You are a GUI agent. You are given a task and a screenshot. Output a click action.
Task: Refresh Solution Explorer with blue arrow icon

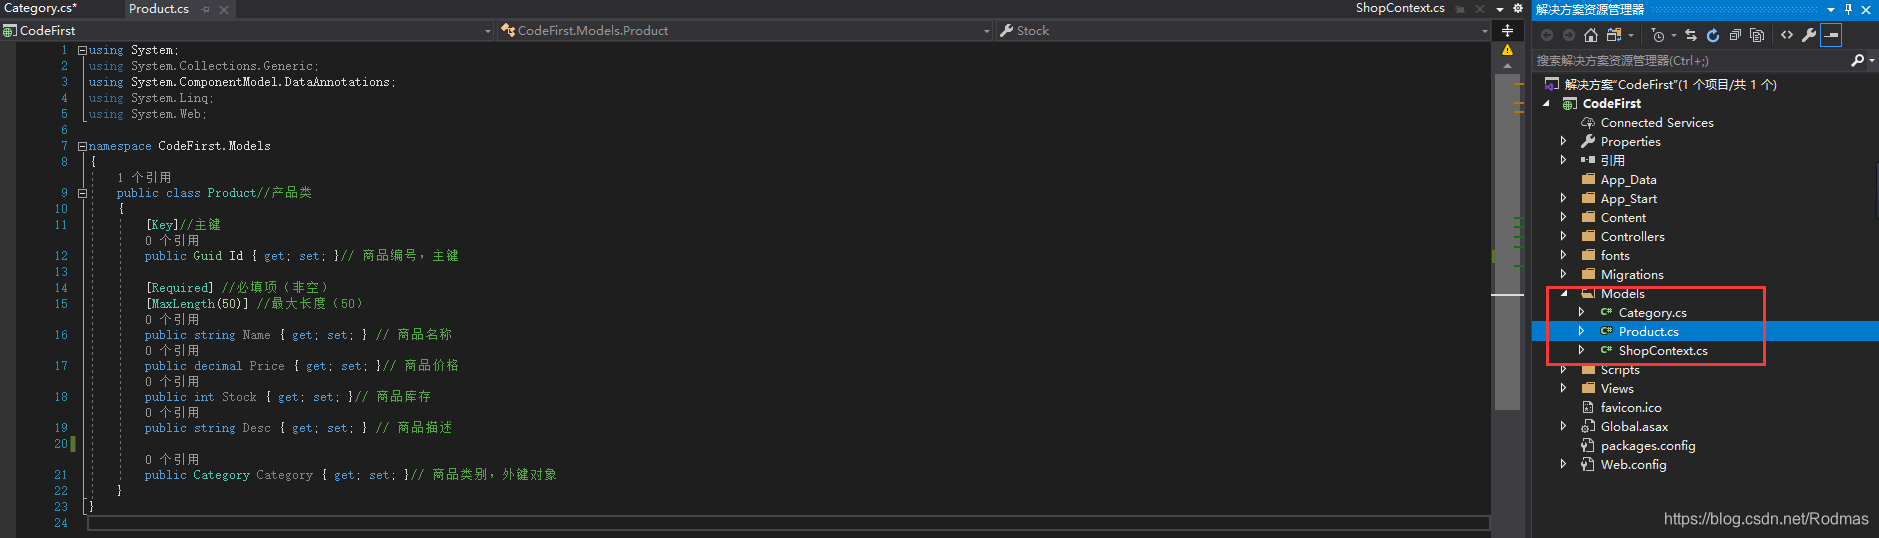[1713, 35]
